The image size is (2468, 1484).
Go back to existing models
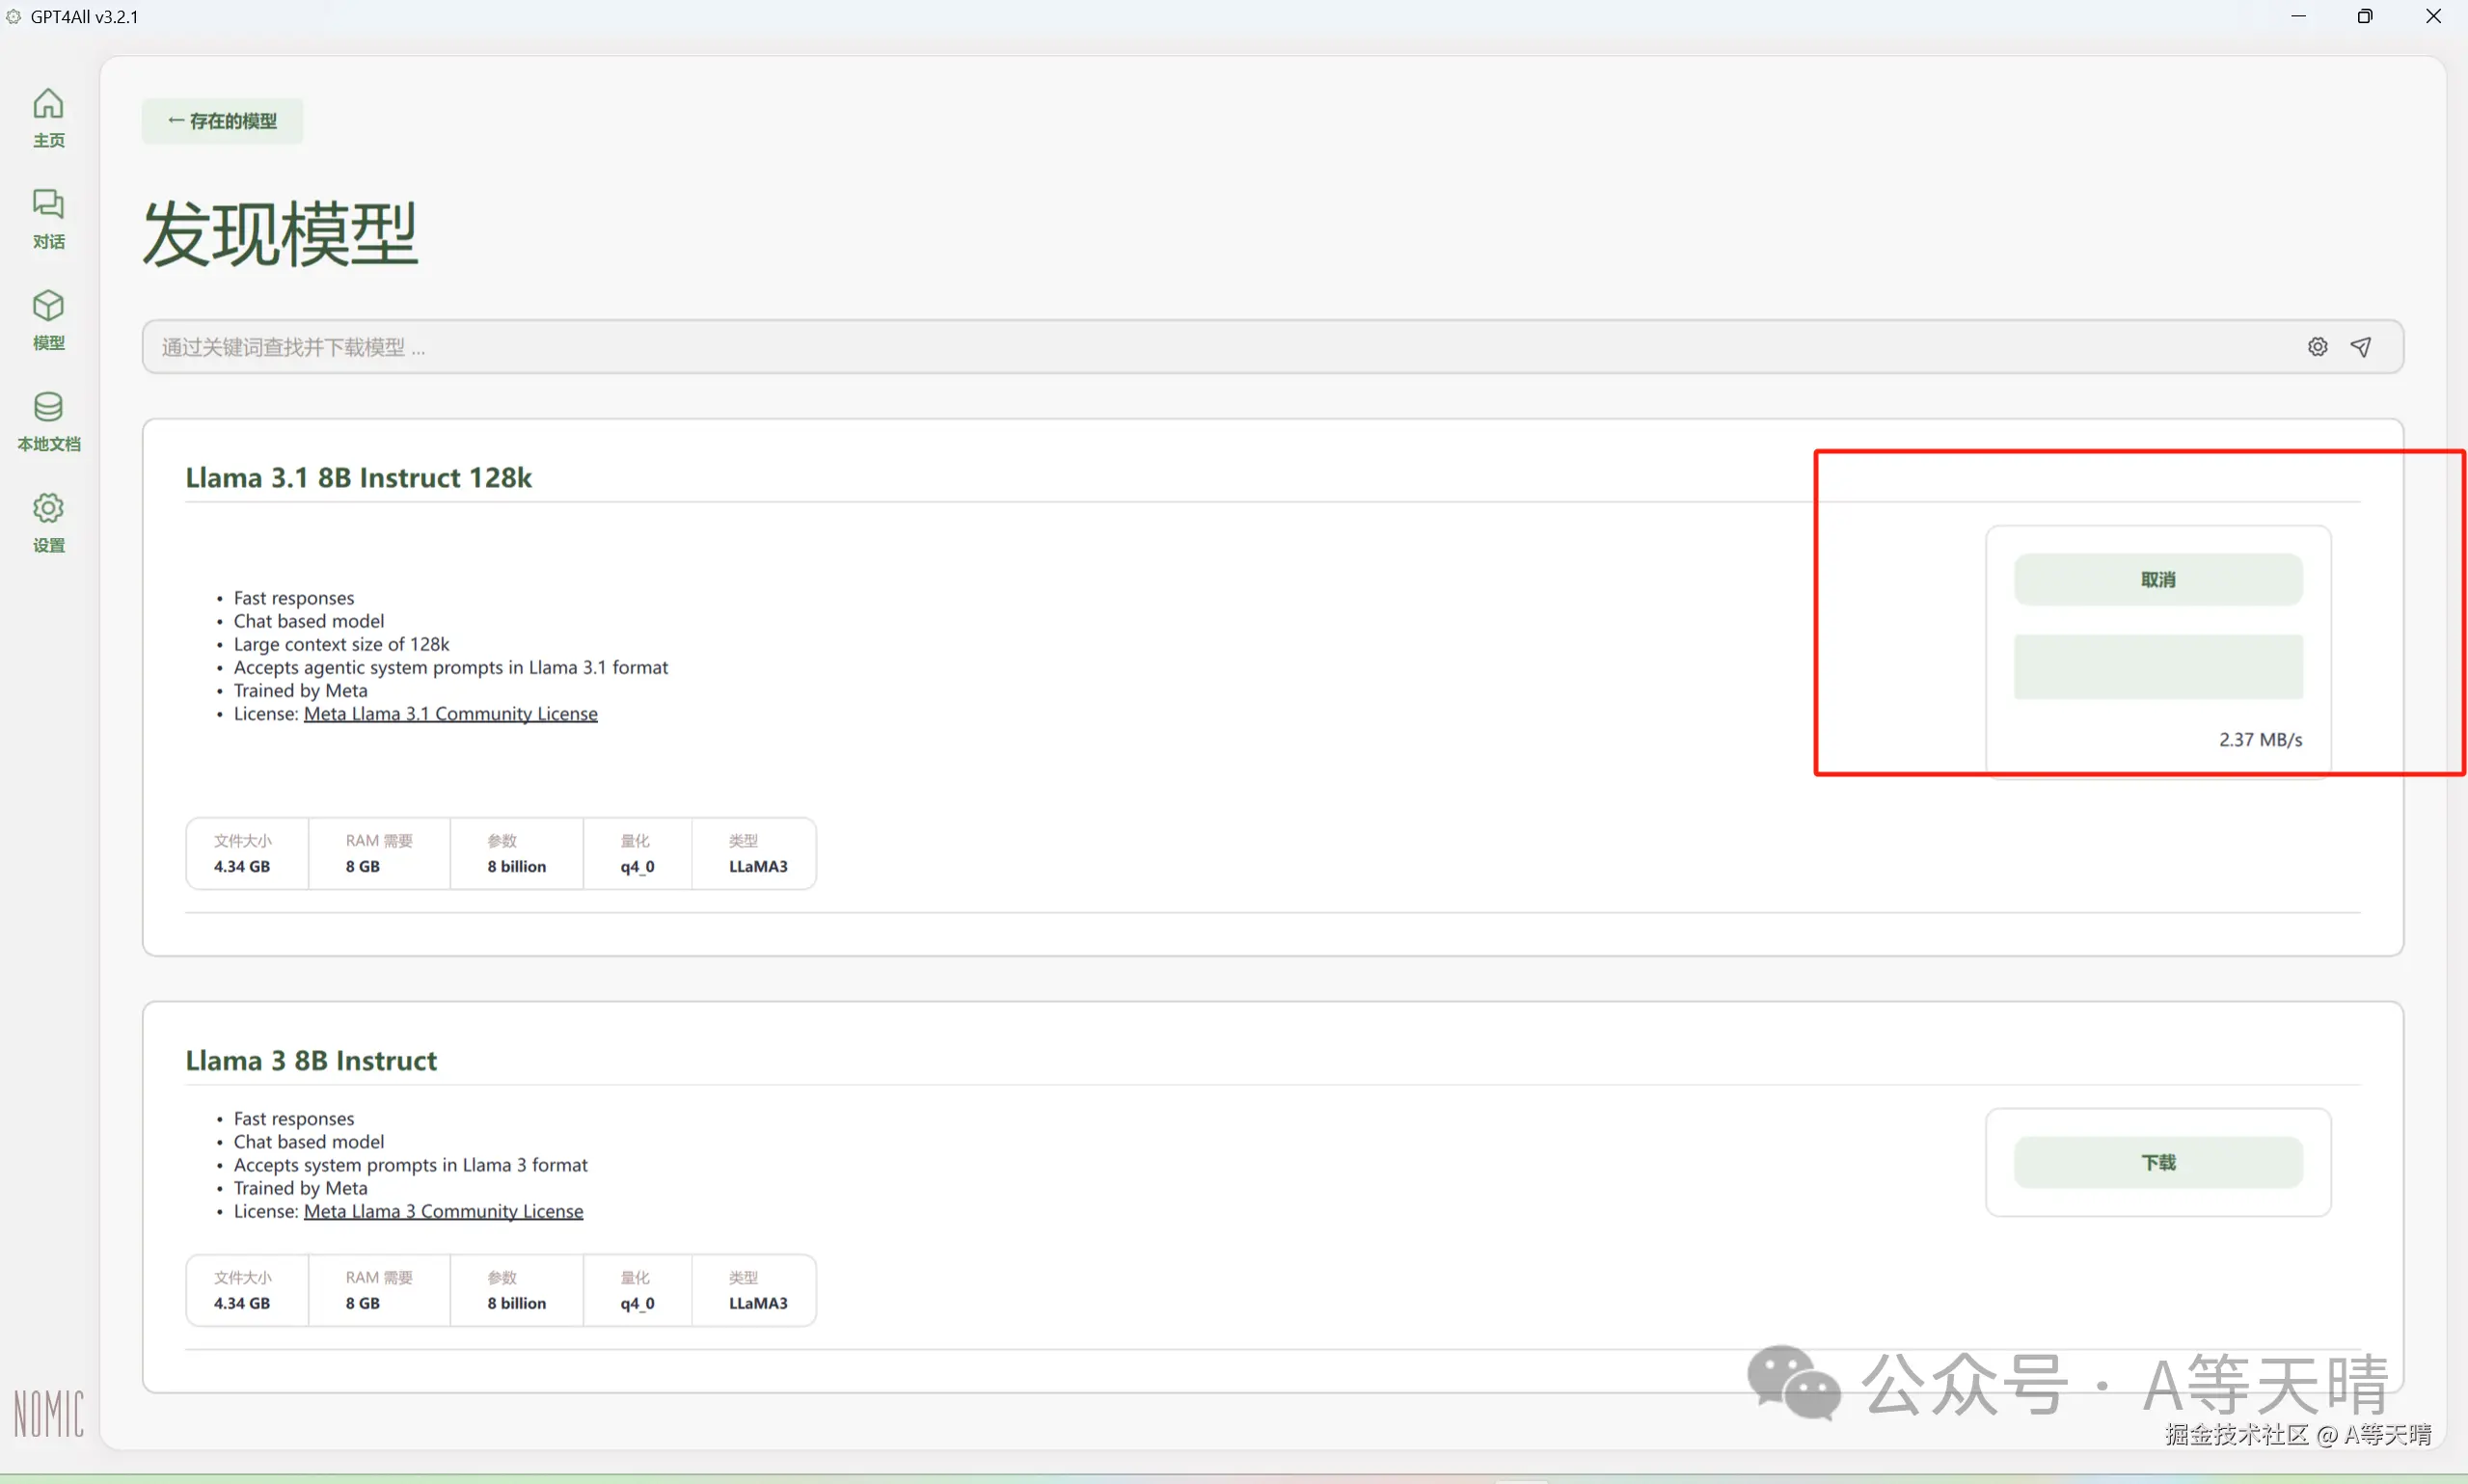222,121
